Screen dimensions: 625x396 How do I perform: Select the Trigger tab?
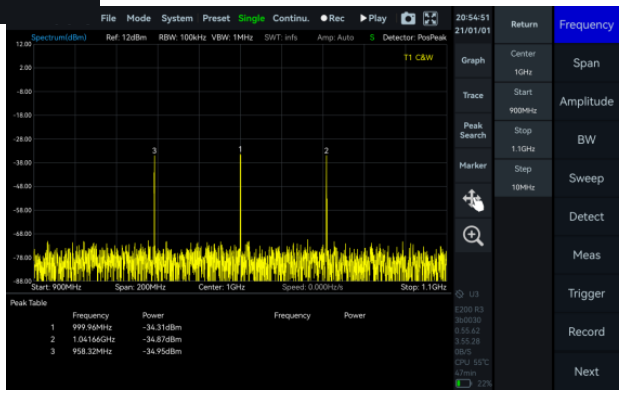click(586, 294)
